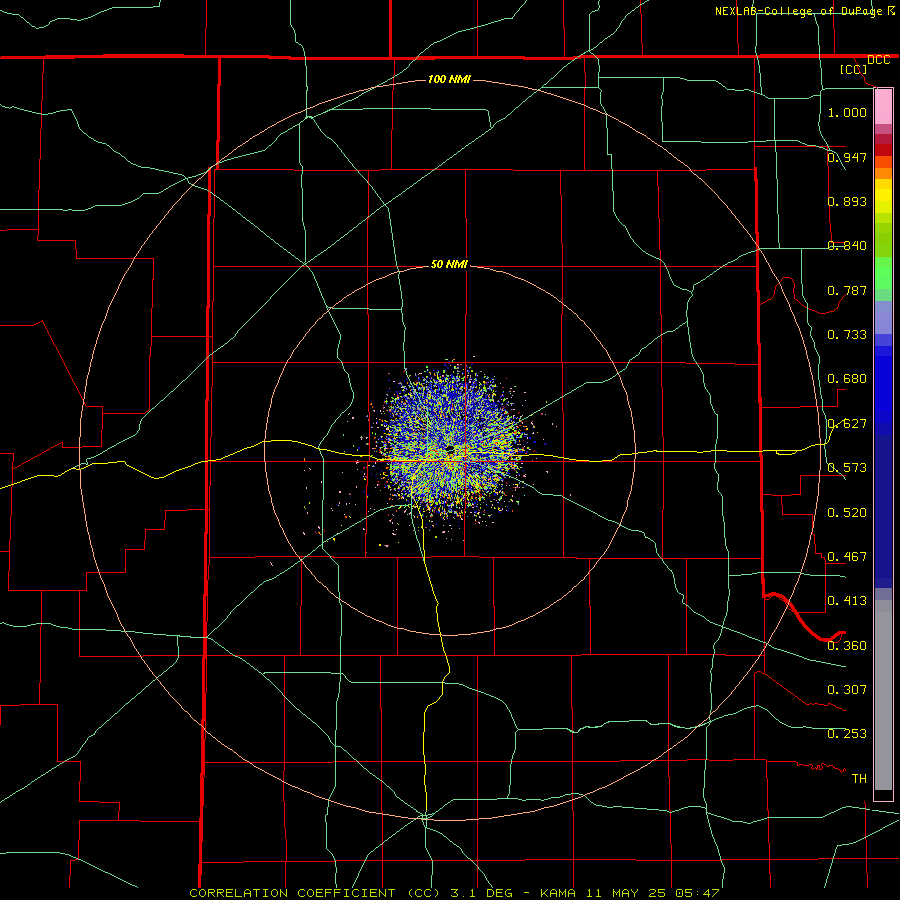This screenshot has height=900, width=900.
Task: Click the DCC label above the color scale
Action: [x=878, y=60]
